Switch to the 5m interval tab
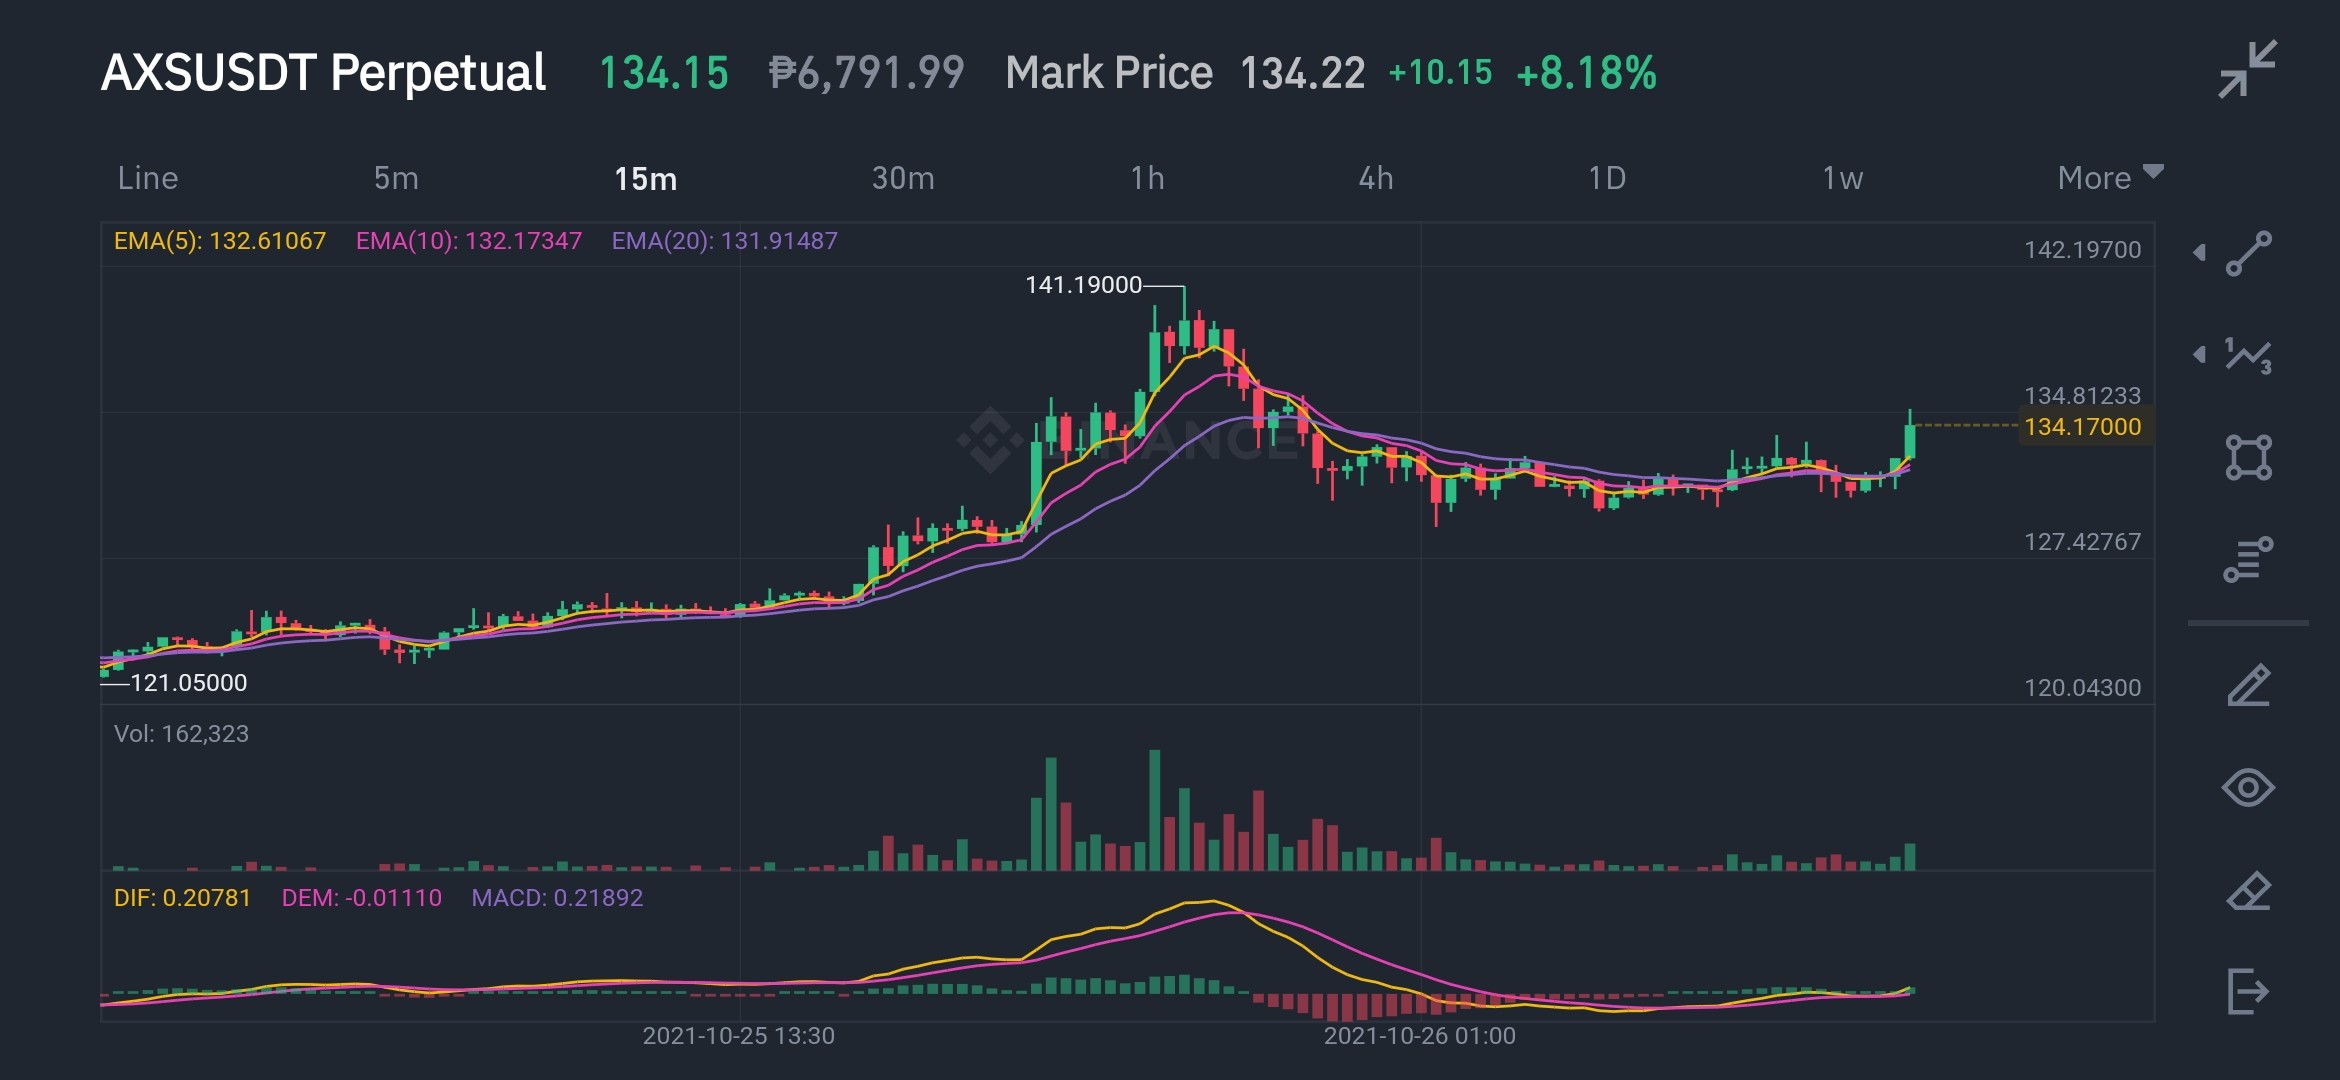Screen dimensions: 2340x1080 coord(396,178)
